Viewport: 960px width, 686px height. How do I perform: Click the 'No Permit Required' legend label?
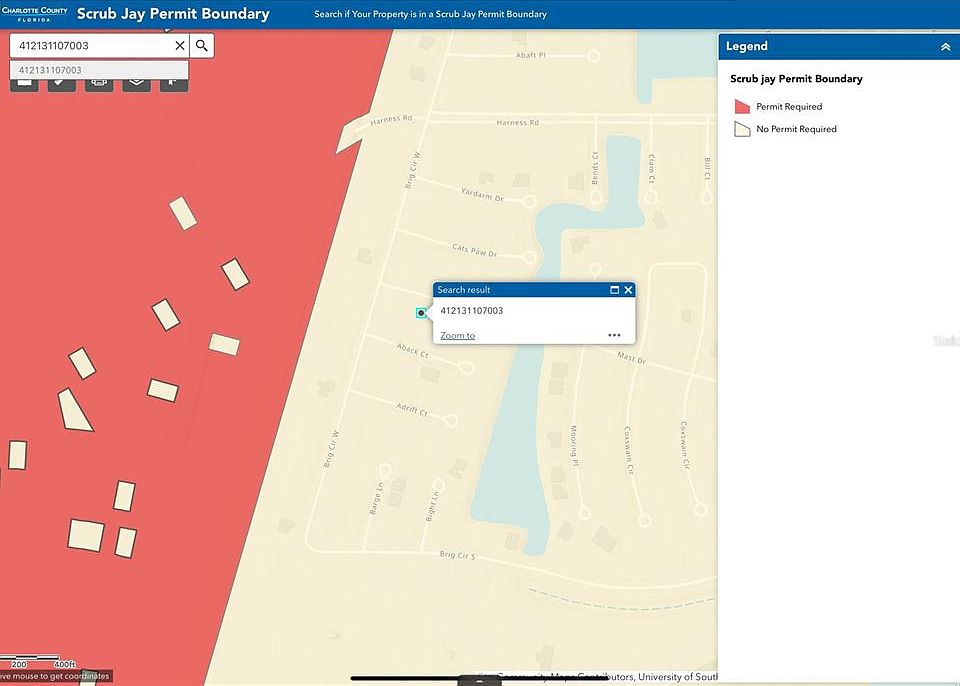tap(796, 129)
